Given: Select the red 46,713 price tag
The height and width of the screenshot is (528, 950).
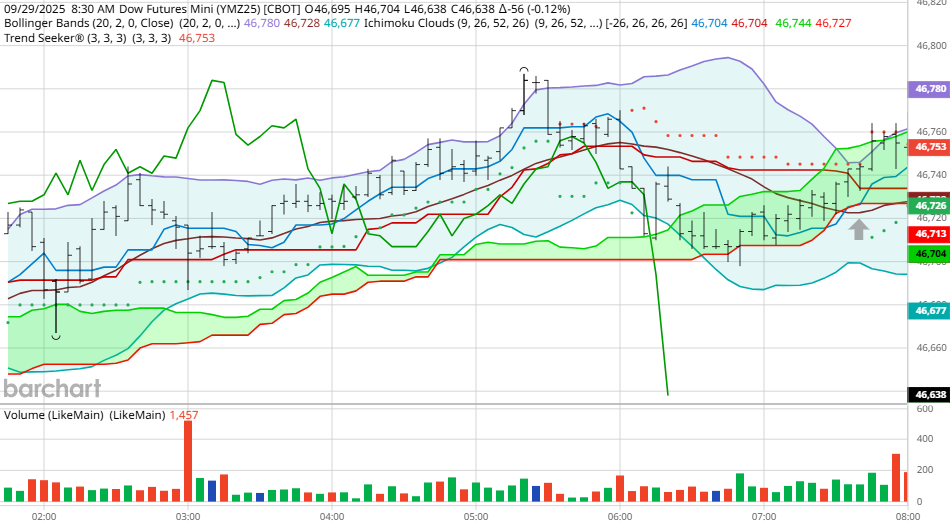Looking at the screenshot, I should (929, 234).
